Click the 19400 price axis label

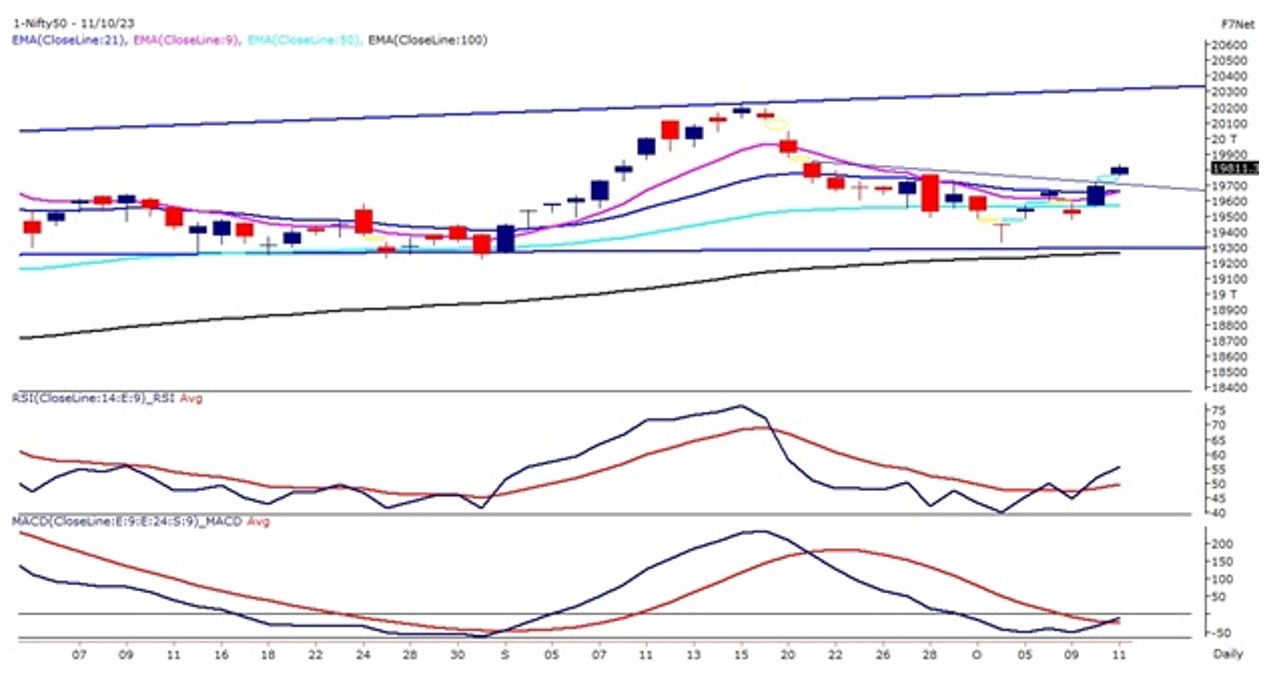tap(1231, 232)
